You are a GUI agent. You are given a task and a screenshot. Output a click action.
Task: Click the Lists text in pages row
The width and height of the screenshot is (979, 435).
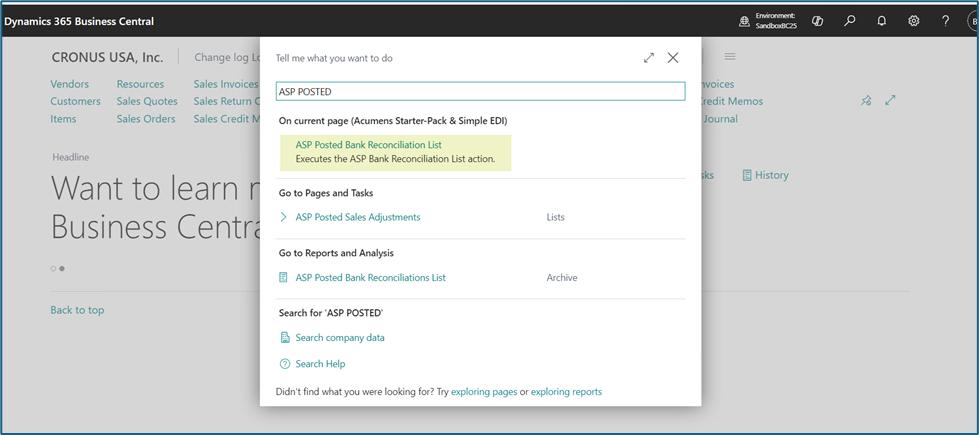coord(555,217)
